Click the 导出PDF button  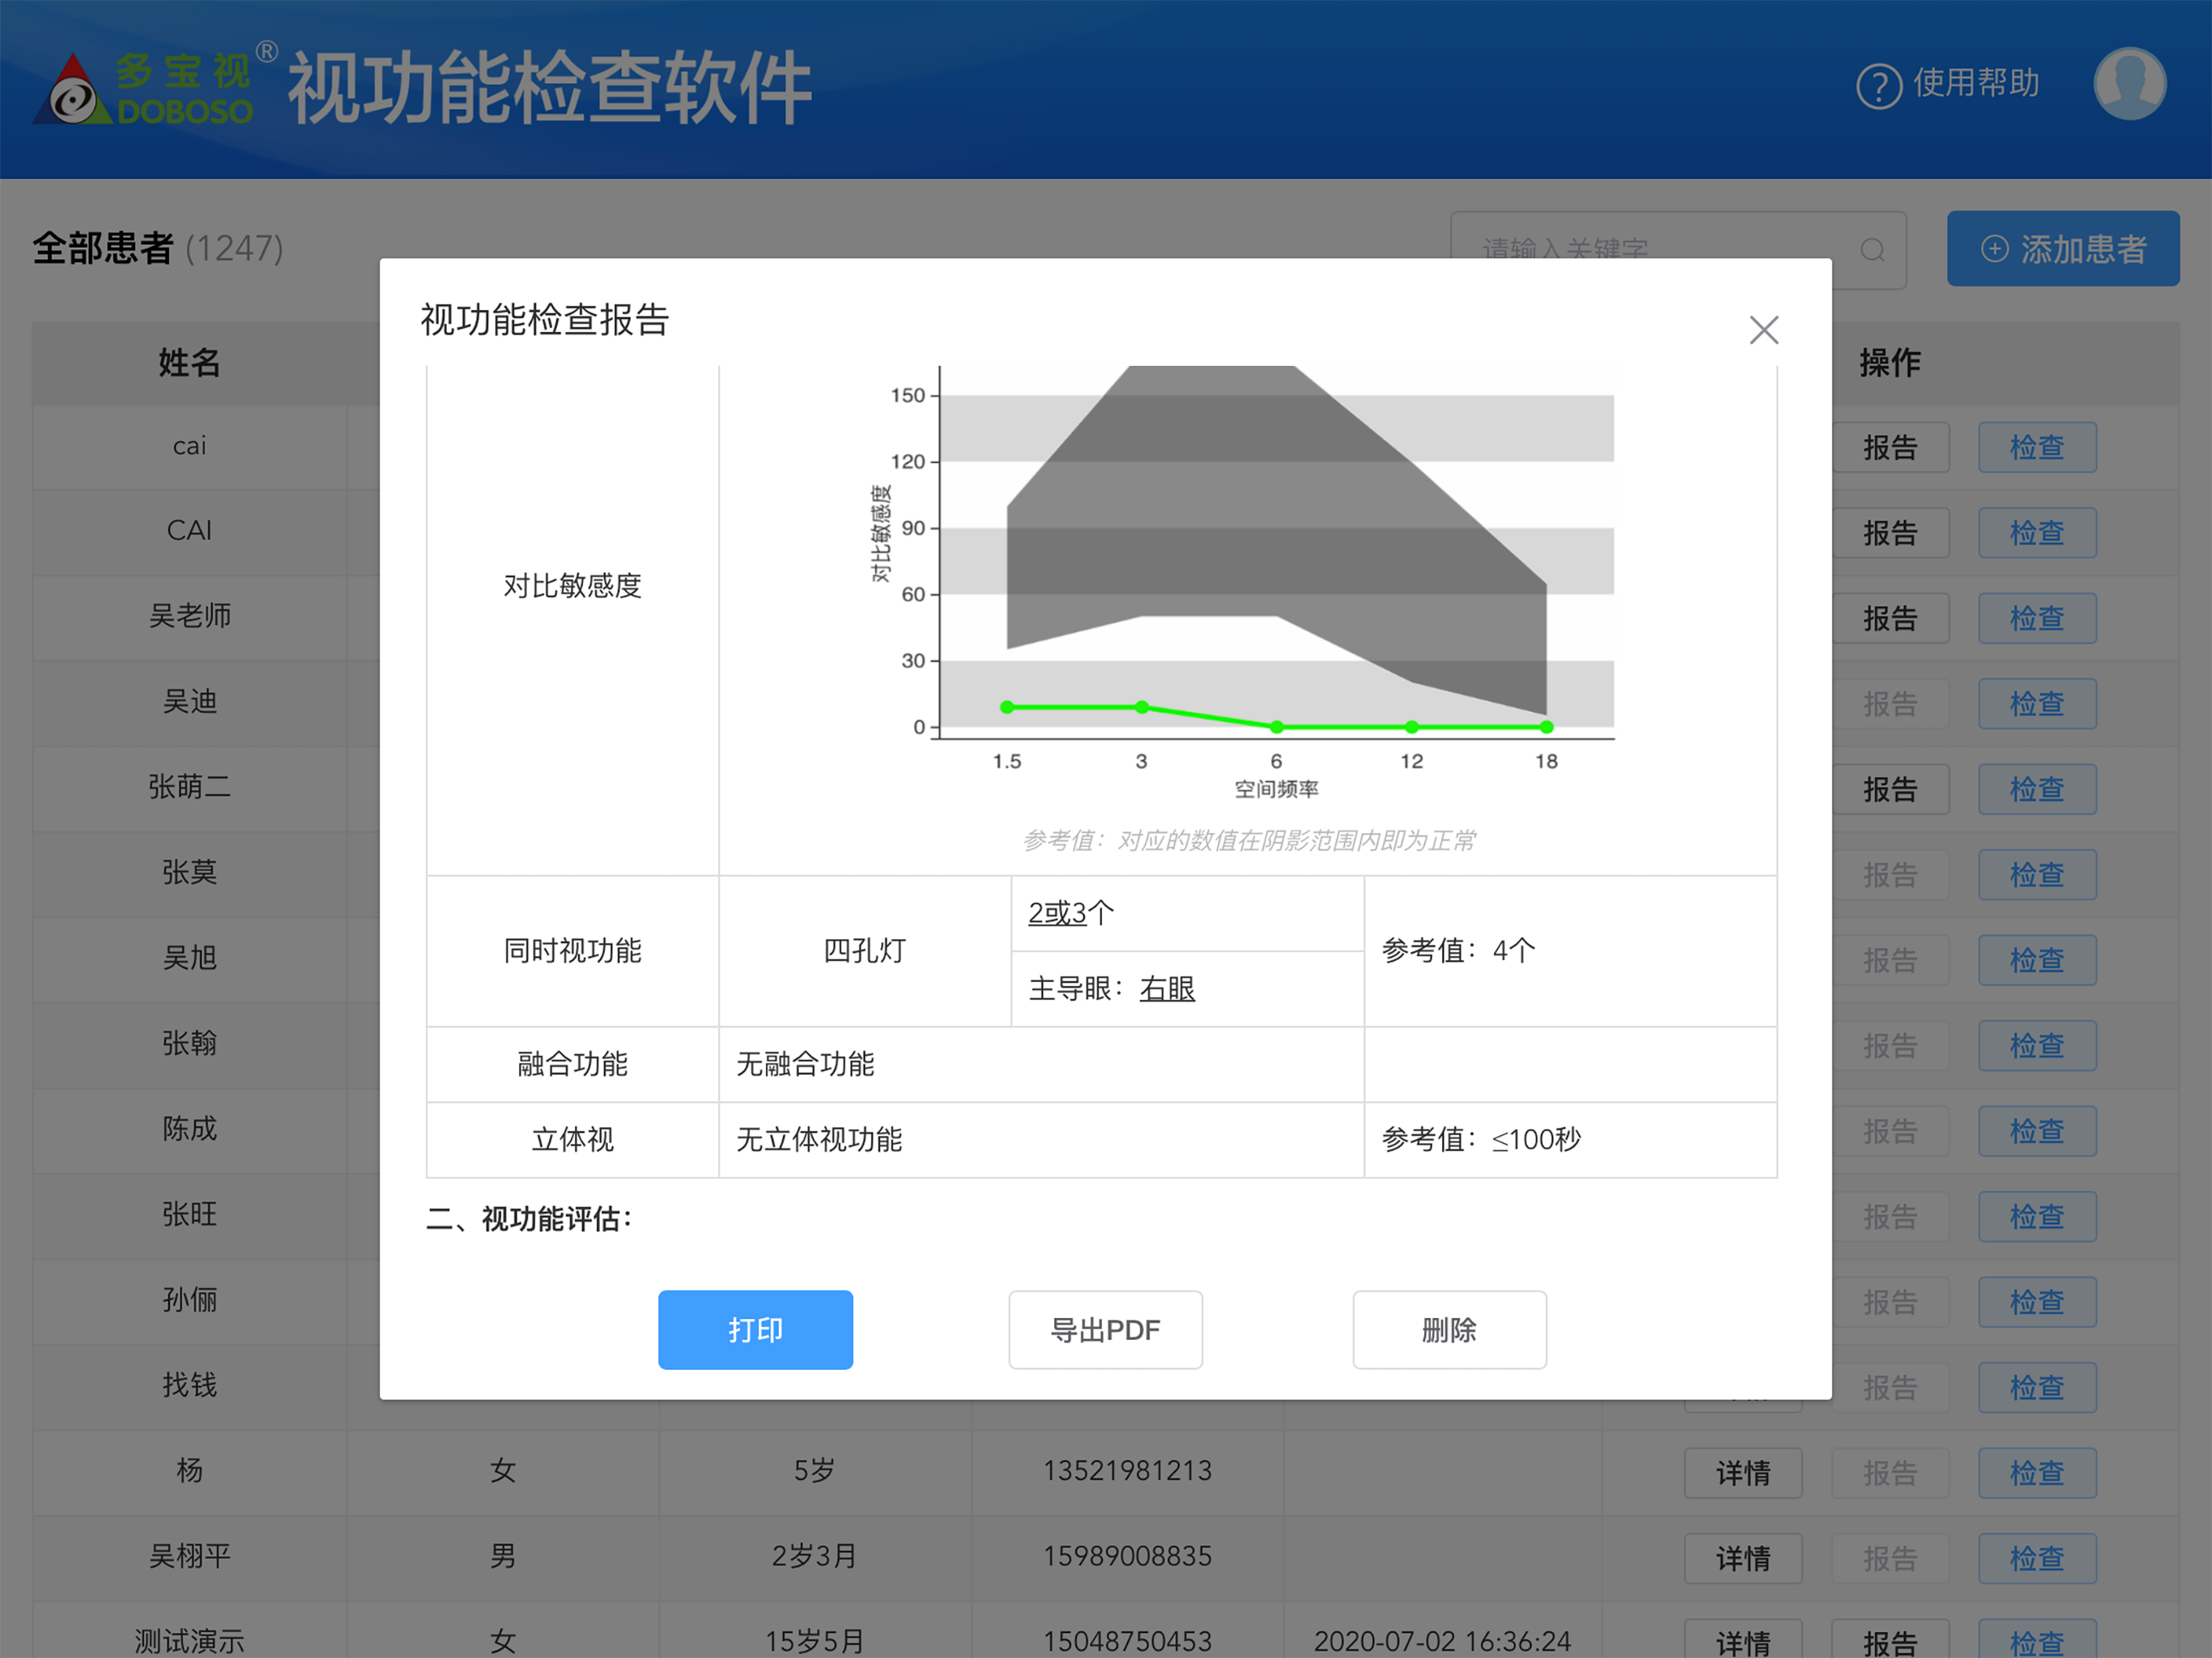1105,1329
